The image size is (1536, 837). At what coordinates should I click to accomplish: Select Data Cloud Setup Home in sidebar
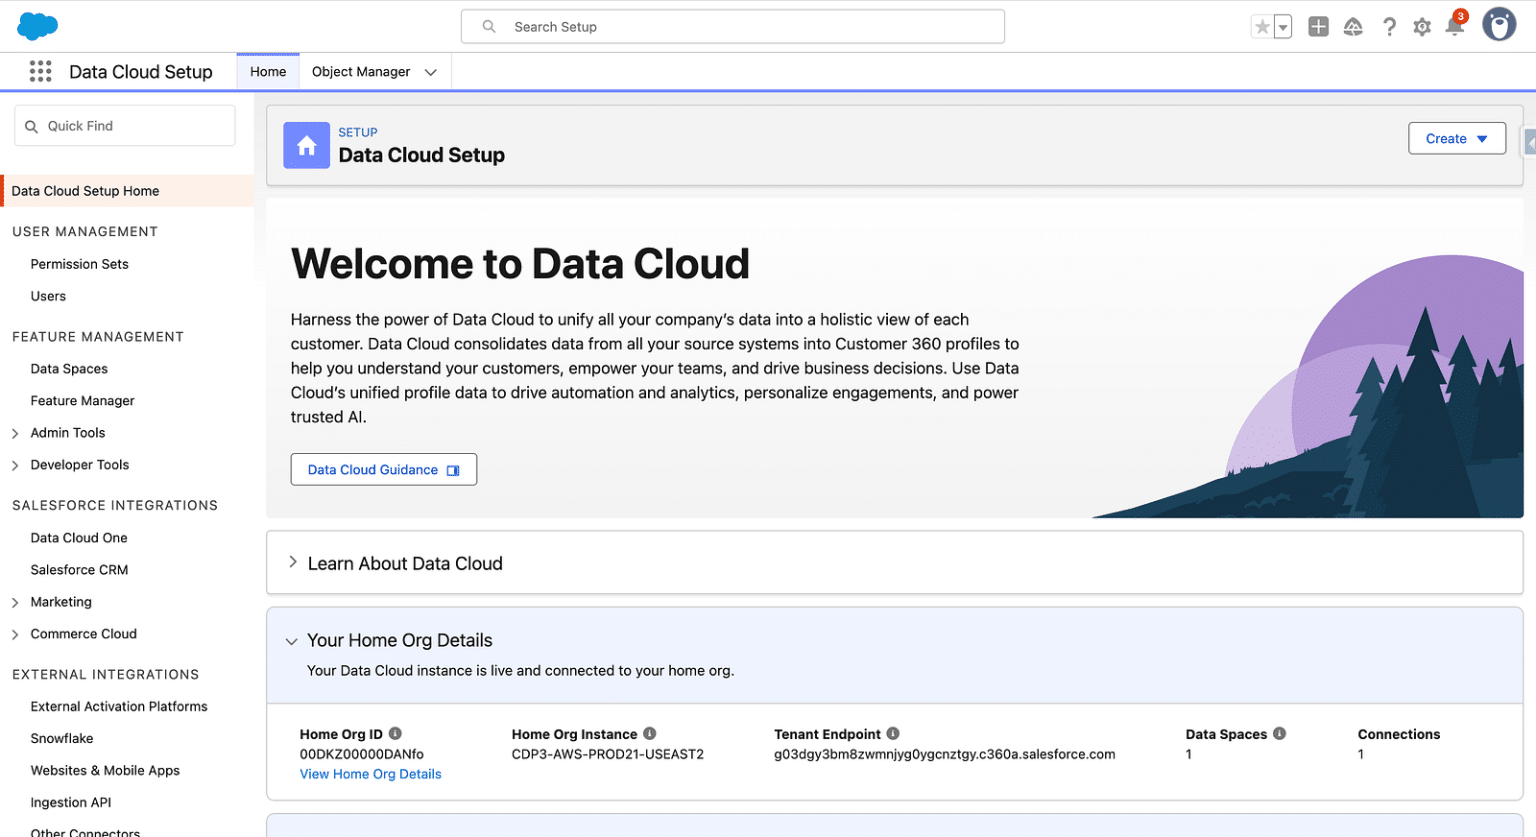pos(127,191)
